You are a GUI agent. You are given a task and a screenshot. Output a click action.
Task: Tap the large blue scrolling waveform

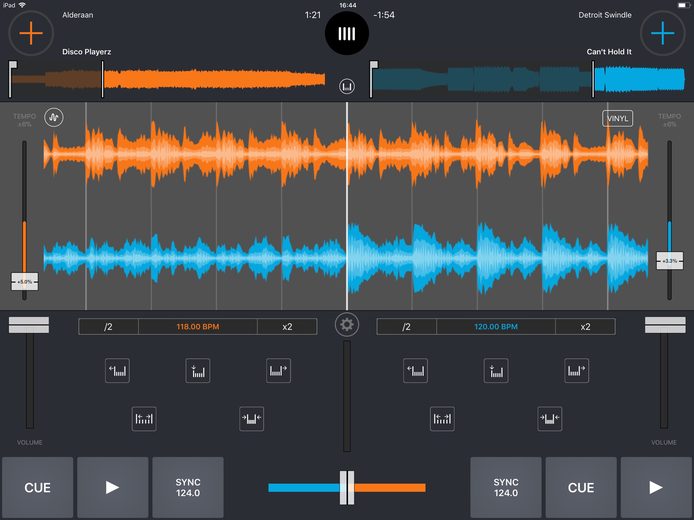pos(345,258)
